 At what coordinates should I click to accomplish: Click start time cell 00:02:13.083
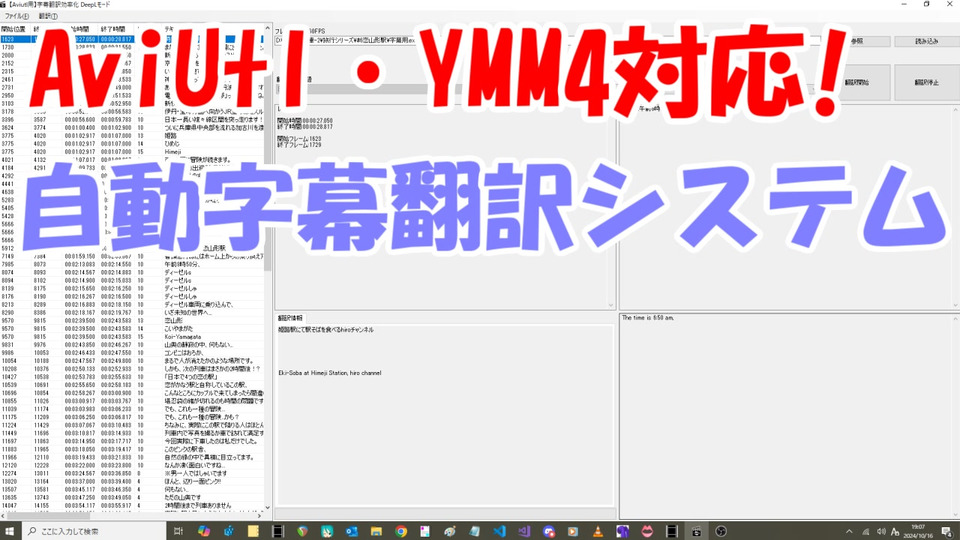(80, 264)
